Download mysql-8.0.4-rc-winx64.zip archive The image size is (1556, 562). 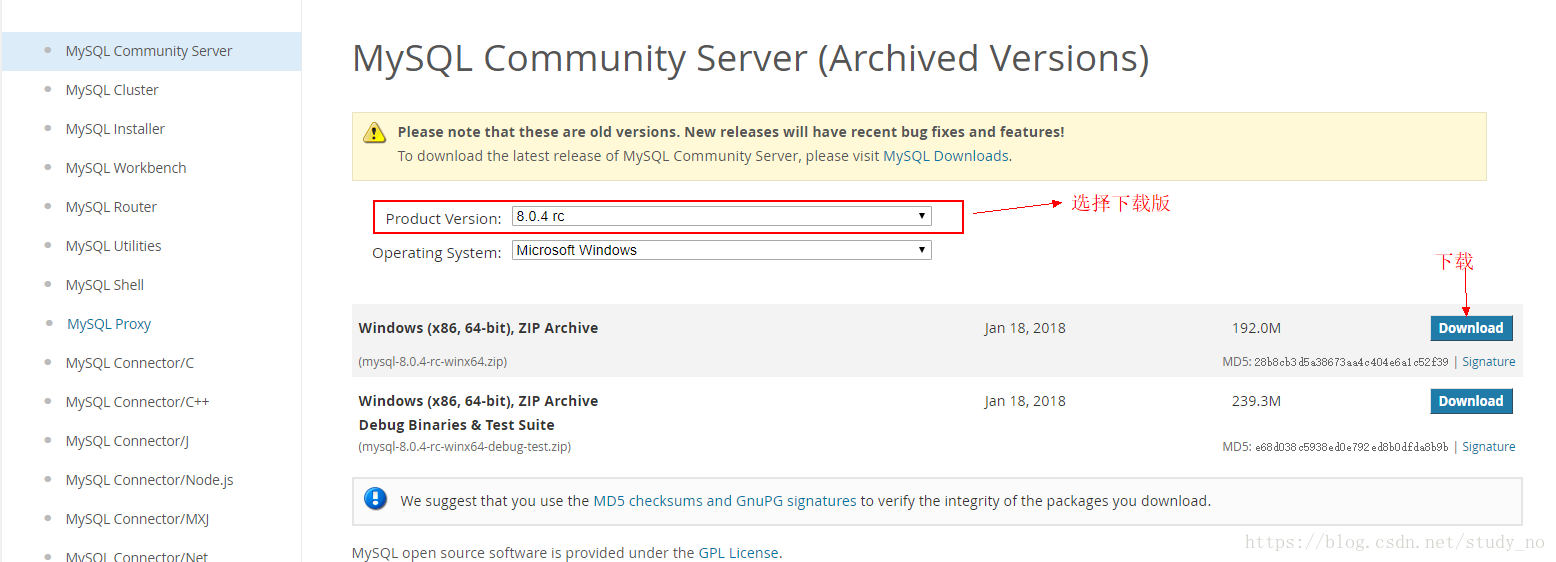click(1471, 328)
